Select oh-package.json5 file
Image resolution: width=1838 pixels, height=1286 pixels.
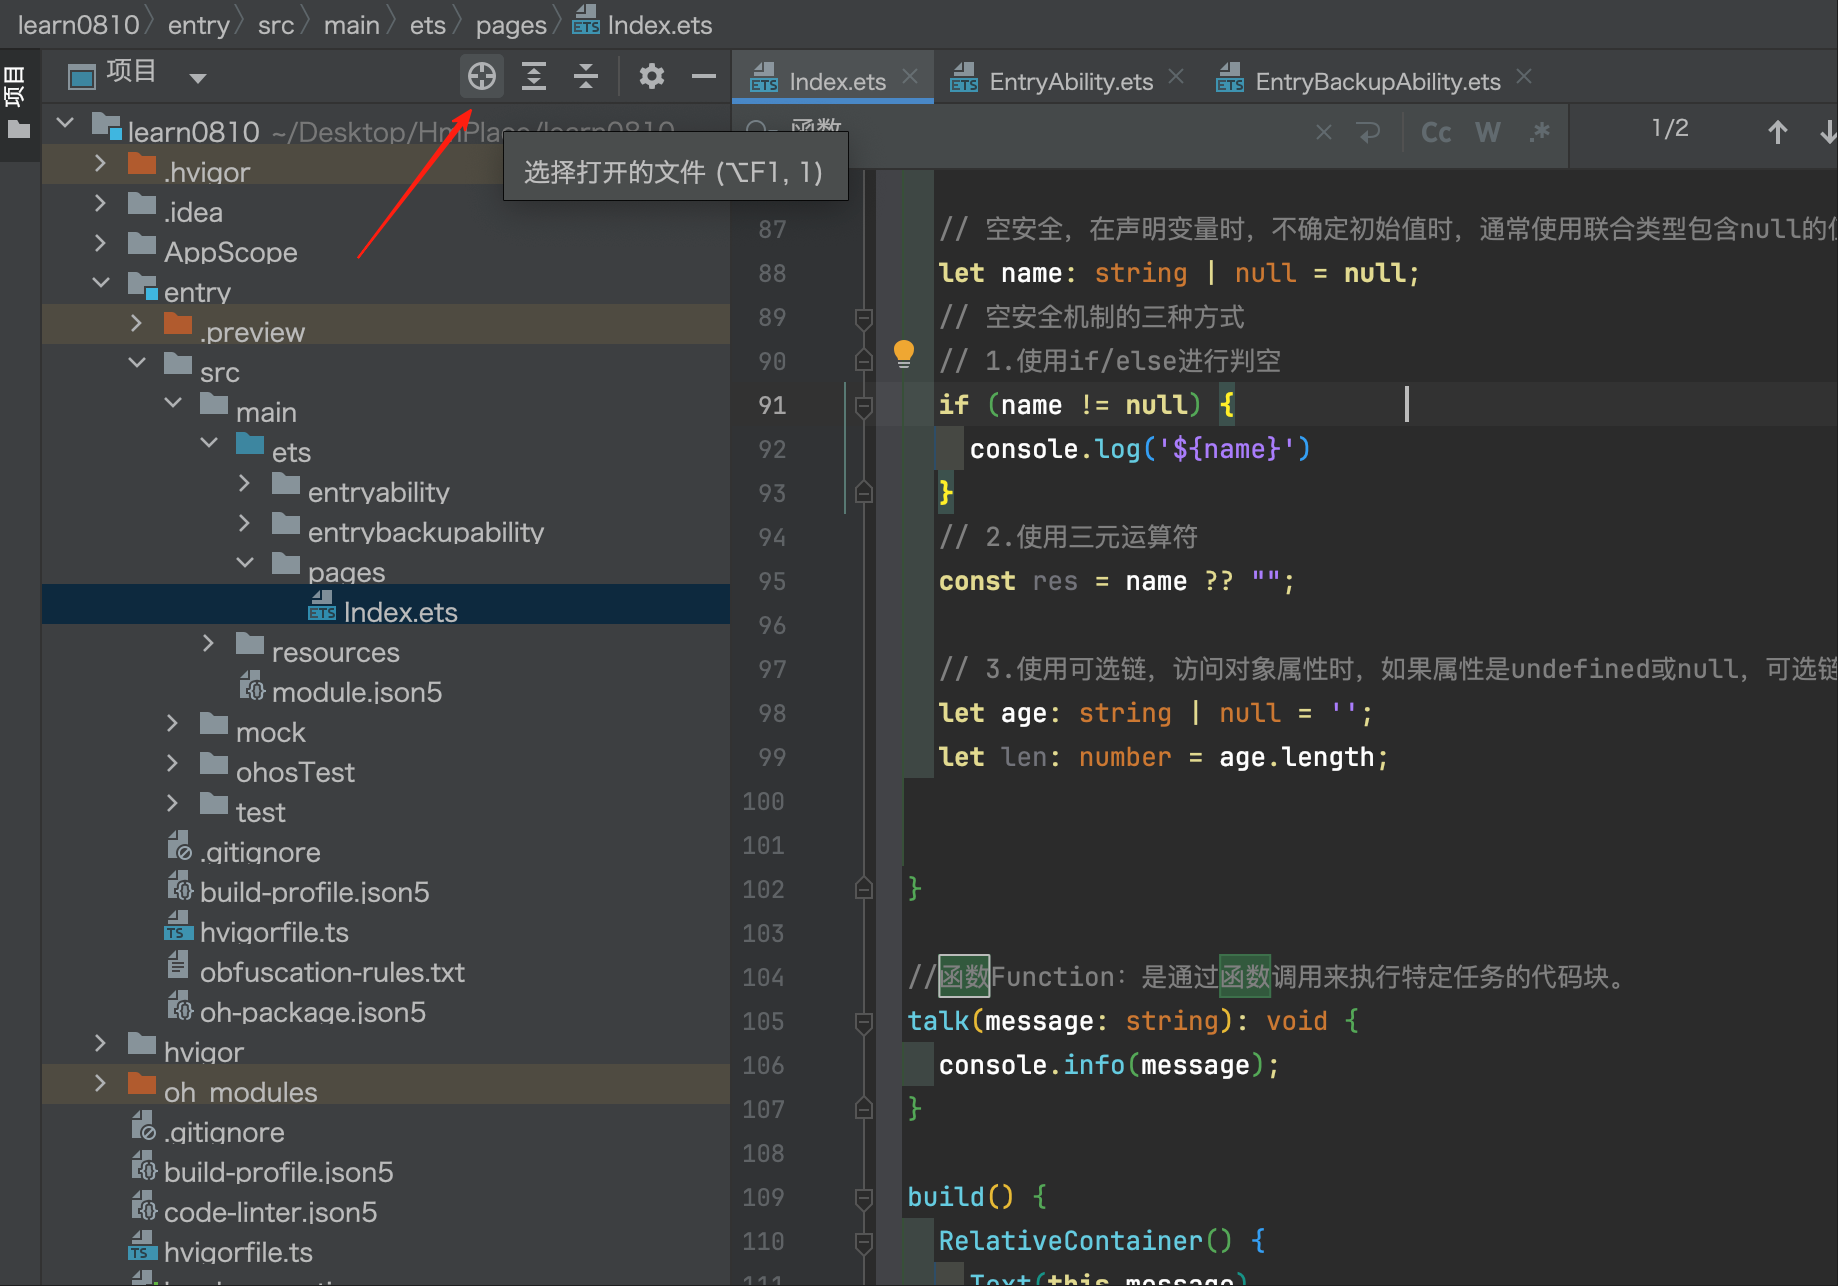(x=386, y=1005)
